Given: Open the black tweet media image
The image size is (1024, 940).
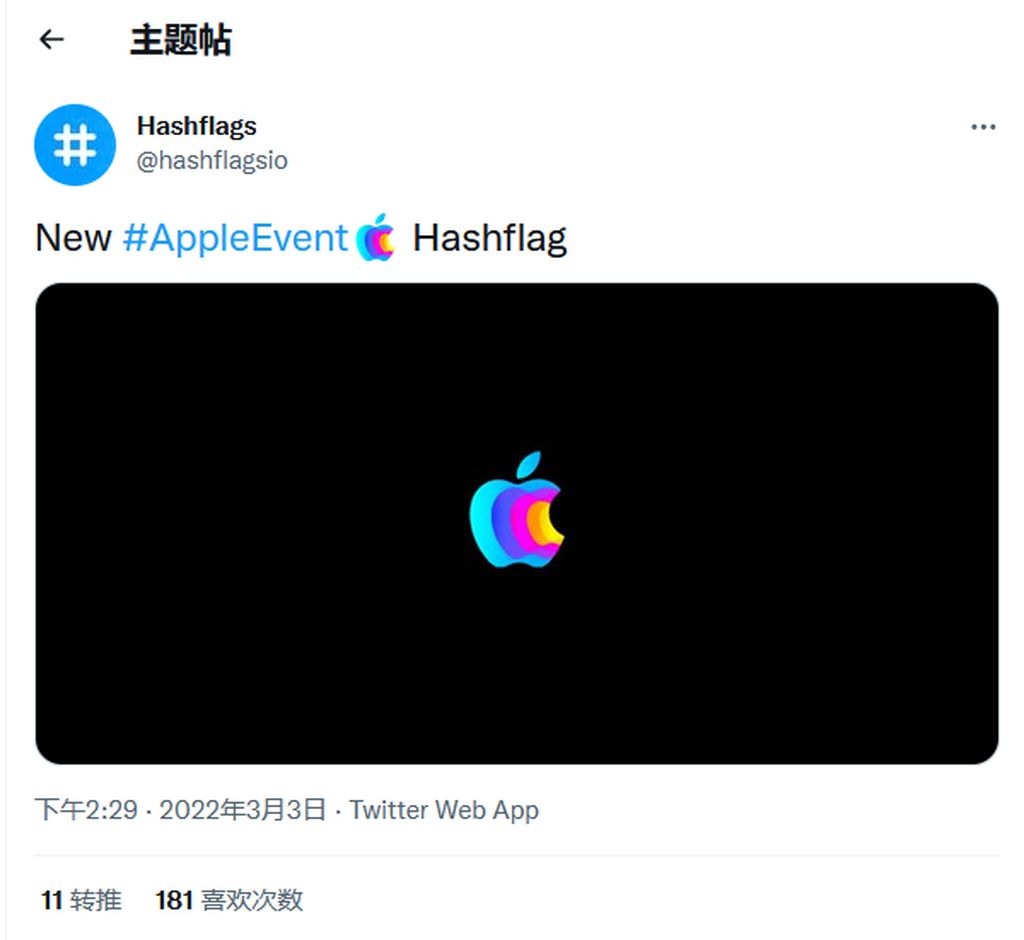Looking at the screenshot, I should pyautogui.click(x=517, y=523).
